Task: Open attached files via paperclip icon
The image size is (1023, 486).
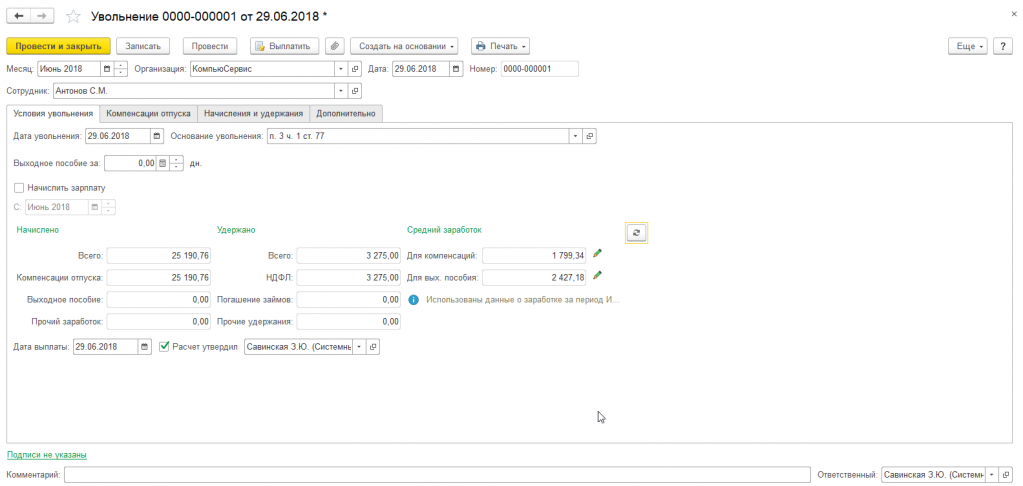Action: click(x=335, y=46)
